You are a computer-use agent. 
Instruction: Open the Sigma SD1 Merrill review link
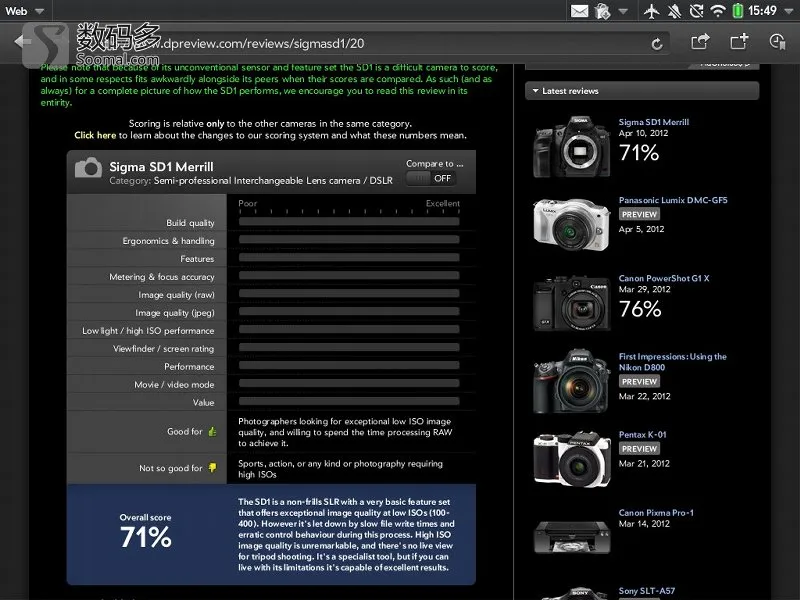tap(654, 122)
